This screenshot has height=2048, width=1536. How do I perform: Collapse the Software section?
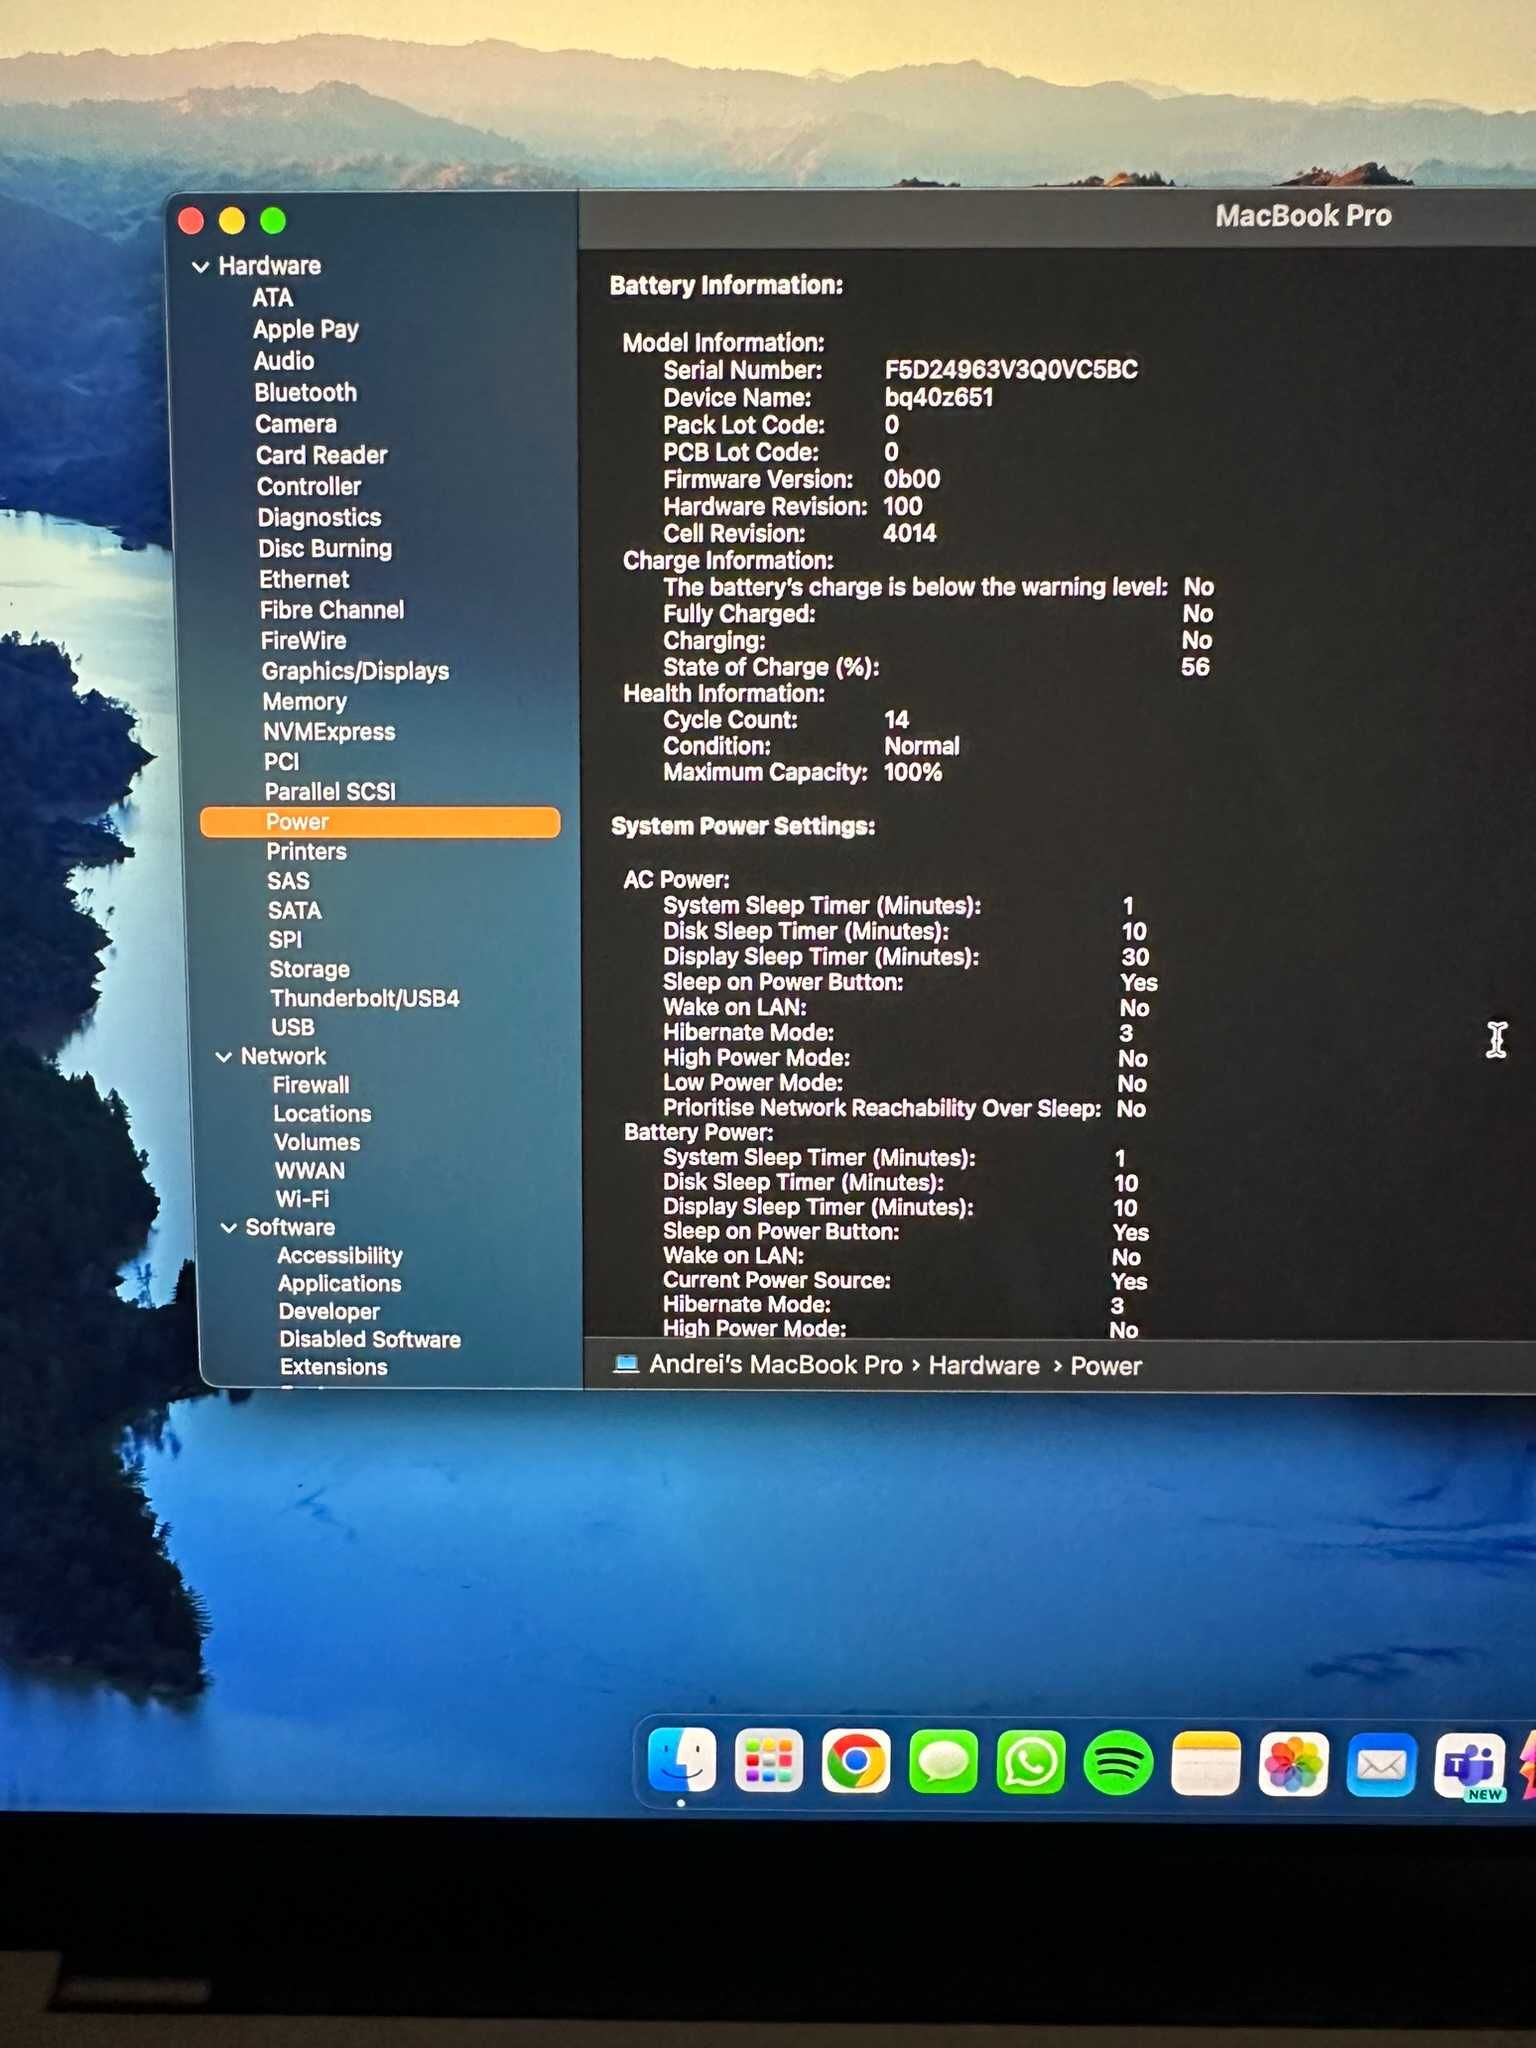point(229,1228)
